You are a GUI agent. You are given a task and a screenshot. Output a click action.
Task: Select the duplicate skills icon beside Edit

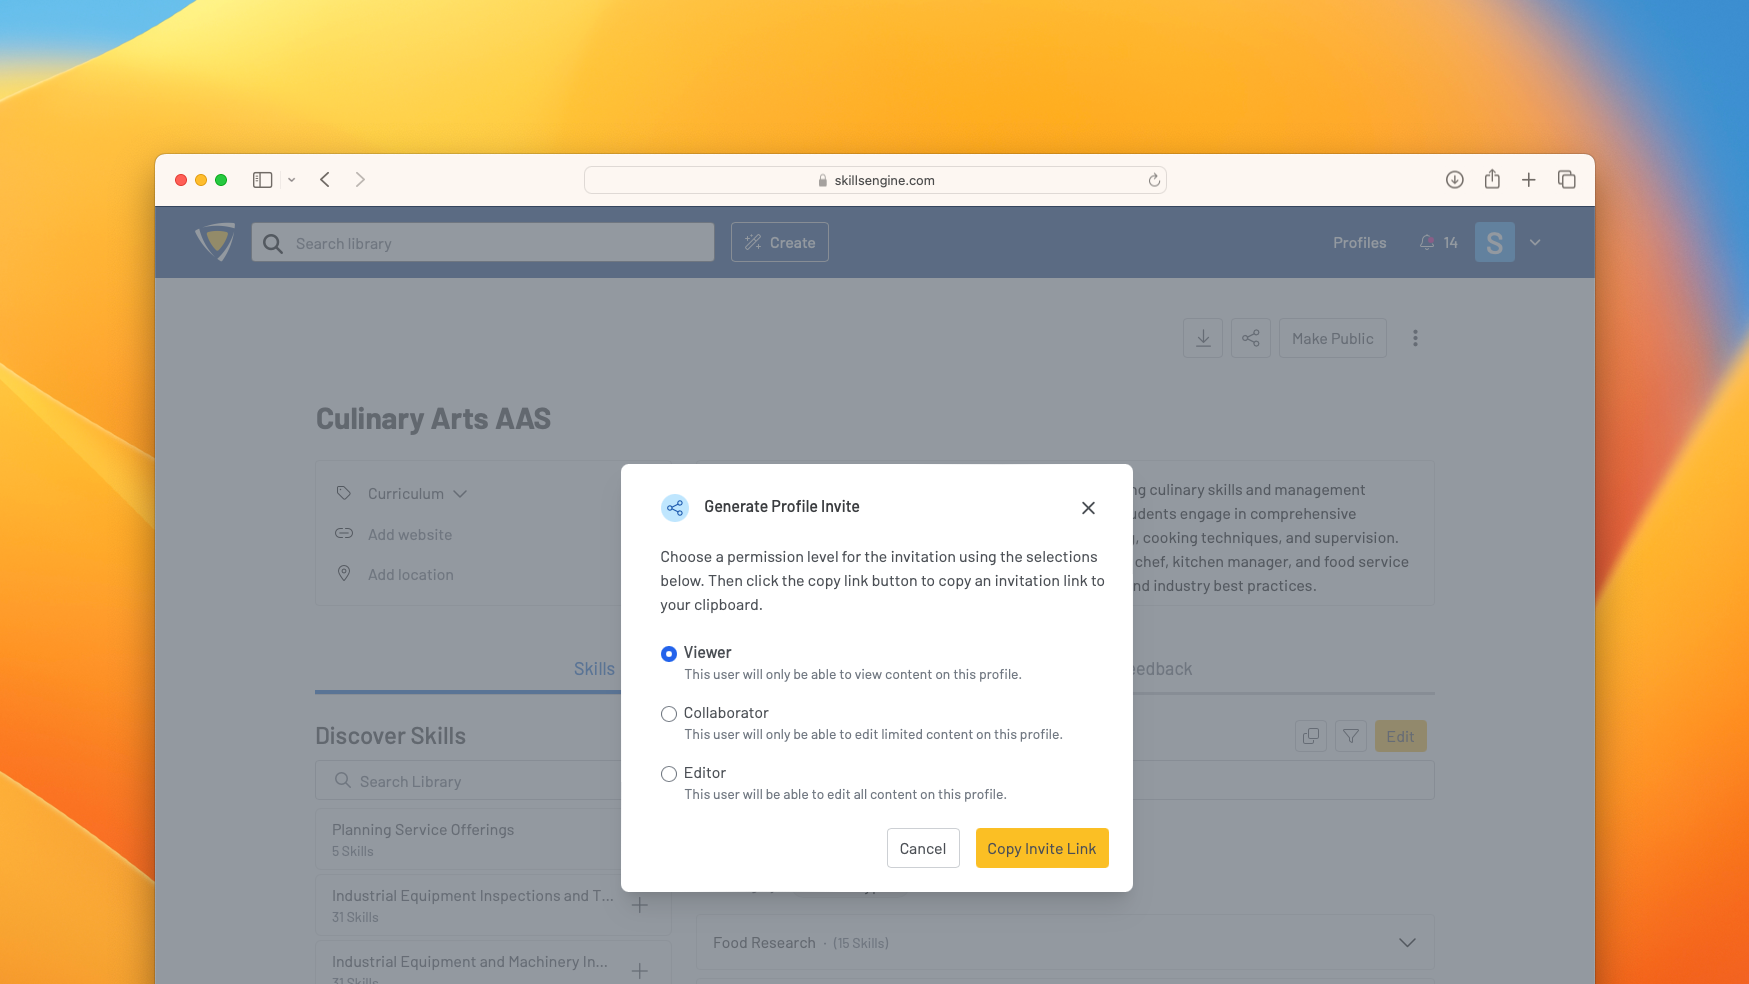coord(1310,736)
